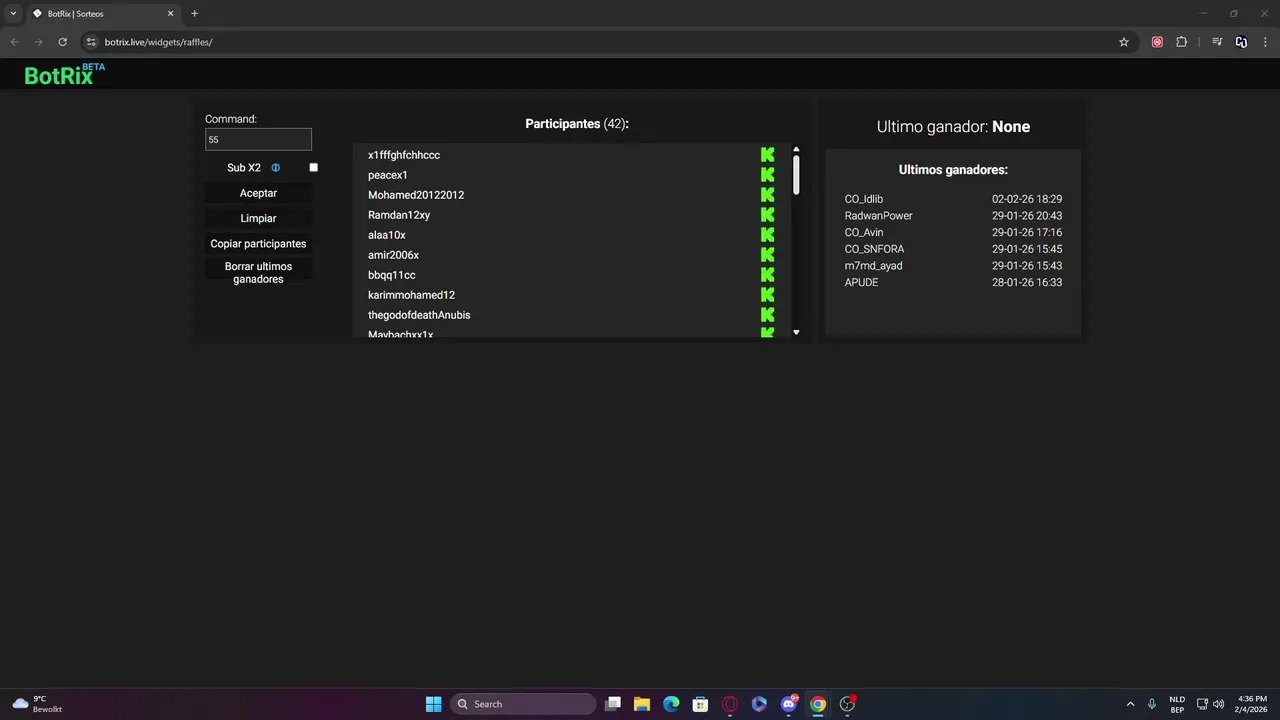Open the Chrome extensions puzzle icon
The image size is (1280, 720).
pos(1182,42)
